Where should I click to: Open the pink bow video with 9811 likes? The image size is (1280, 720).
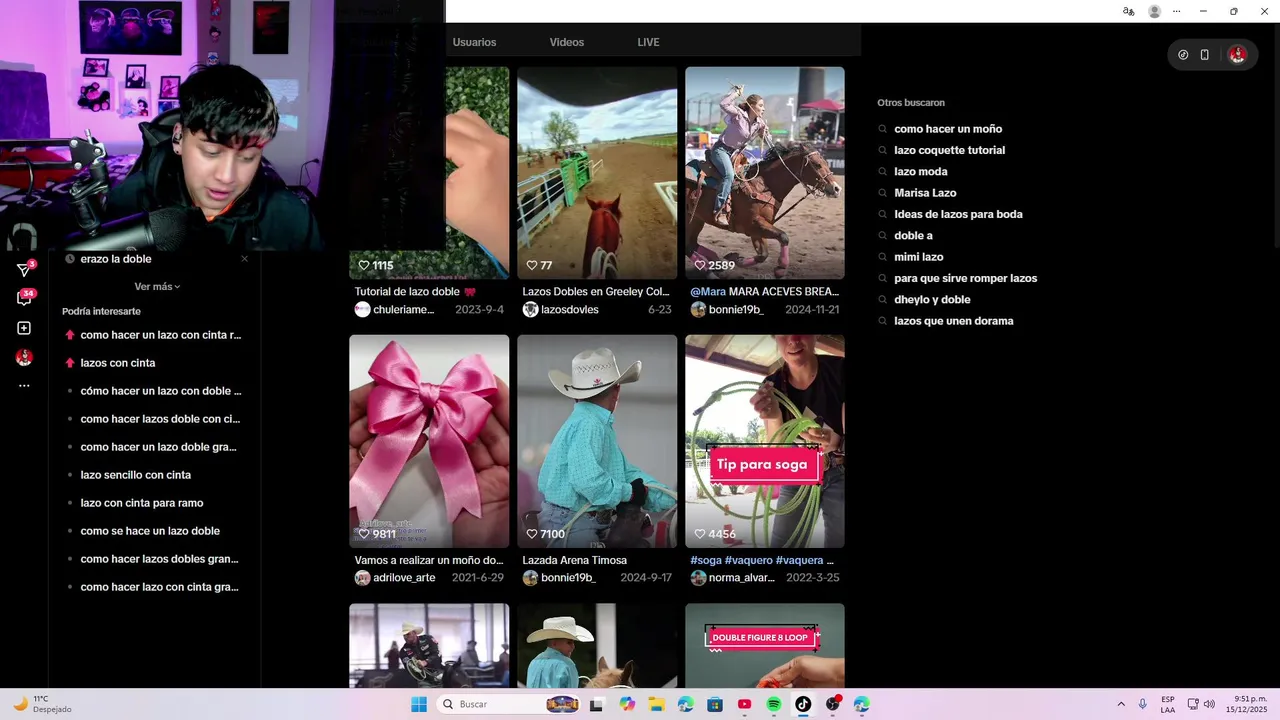pyautogui.click(x=429, y=441)
